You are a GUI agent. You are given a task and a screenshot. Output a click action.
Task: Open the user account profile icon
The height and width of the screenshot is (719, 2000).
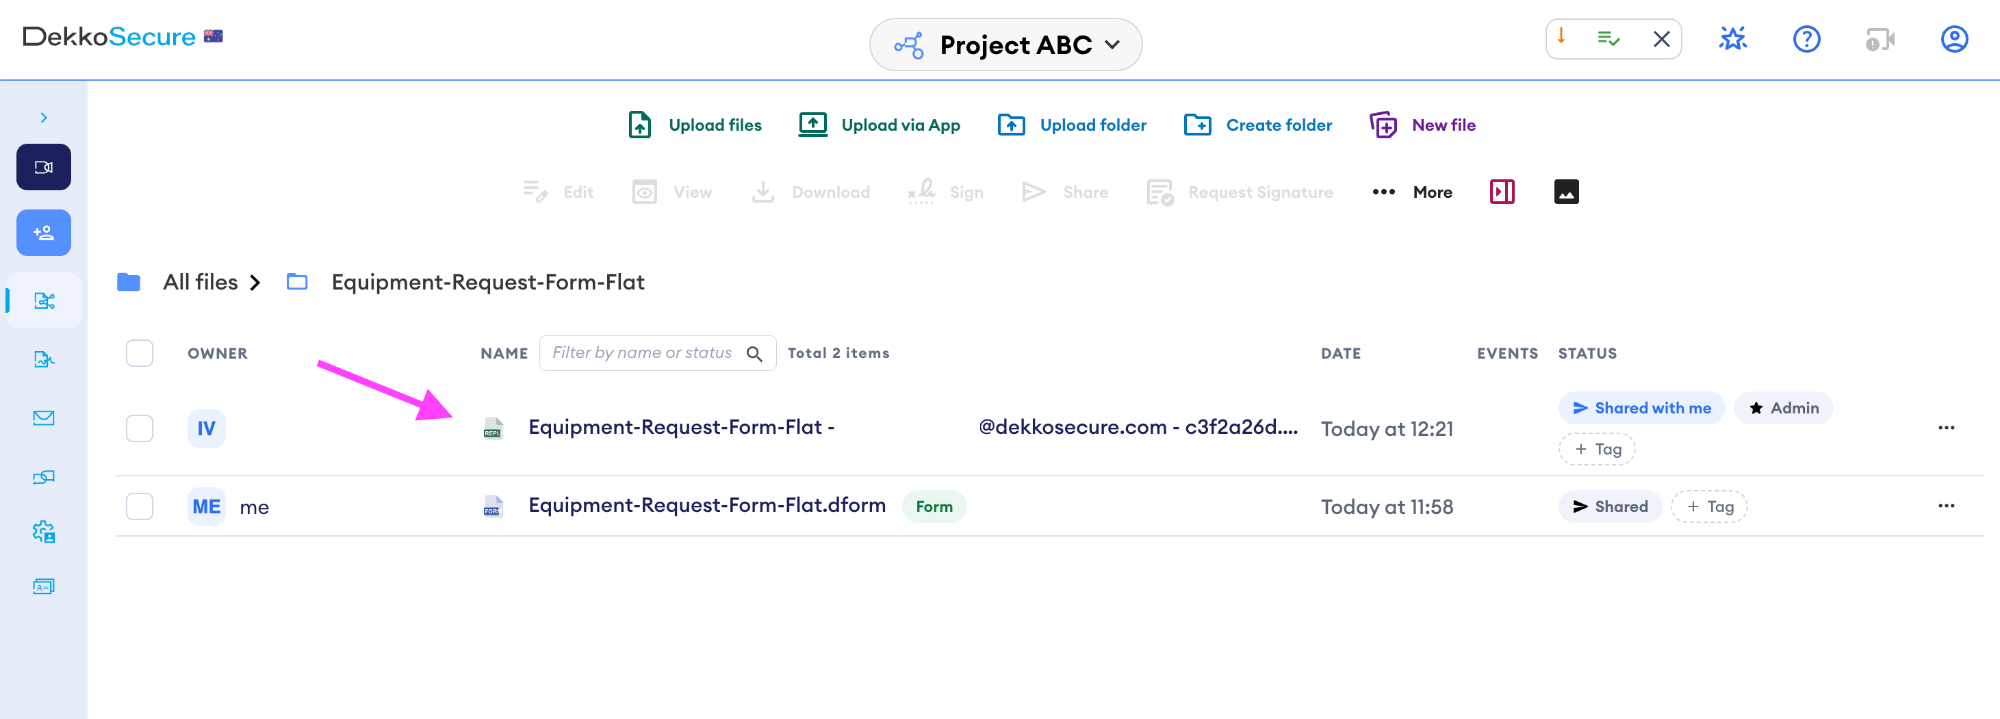tap(1955, 39)
